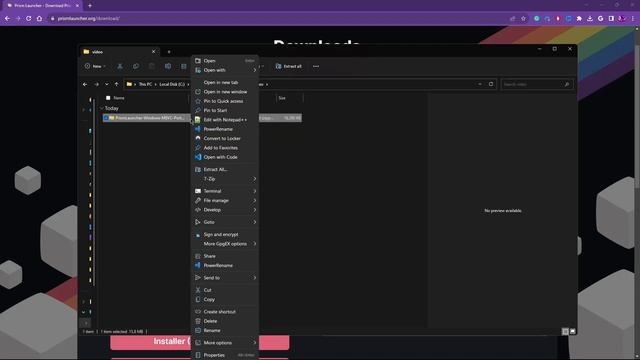Image resolution: width=640 pixels, height=360 pixels.
Task: Expand the File manage submenu
Action: tap(255, 200)
